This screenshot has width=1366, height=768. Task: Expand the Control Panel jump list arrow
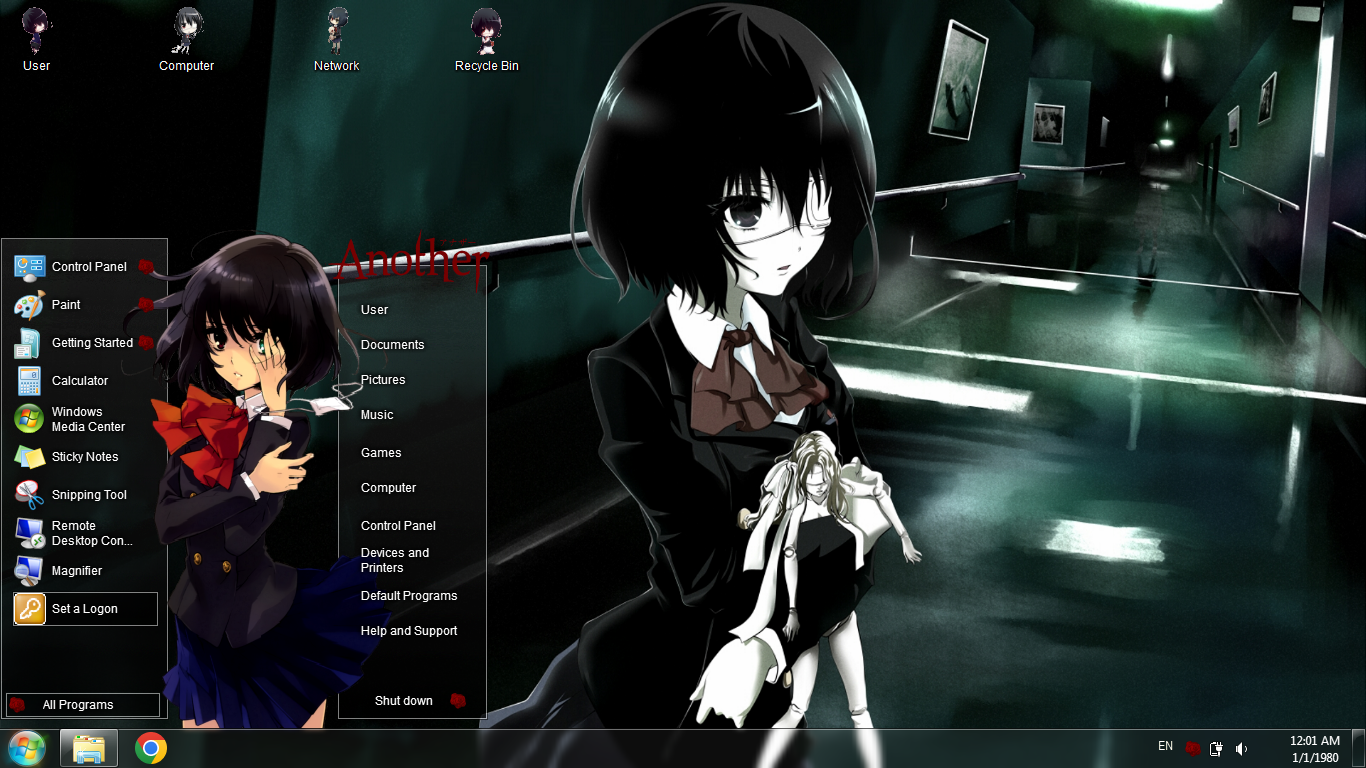coord(146,267)
